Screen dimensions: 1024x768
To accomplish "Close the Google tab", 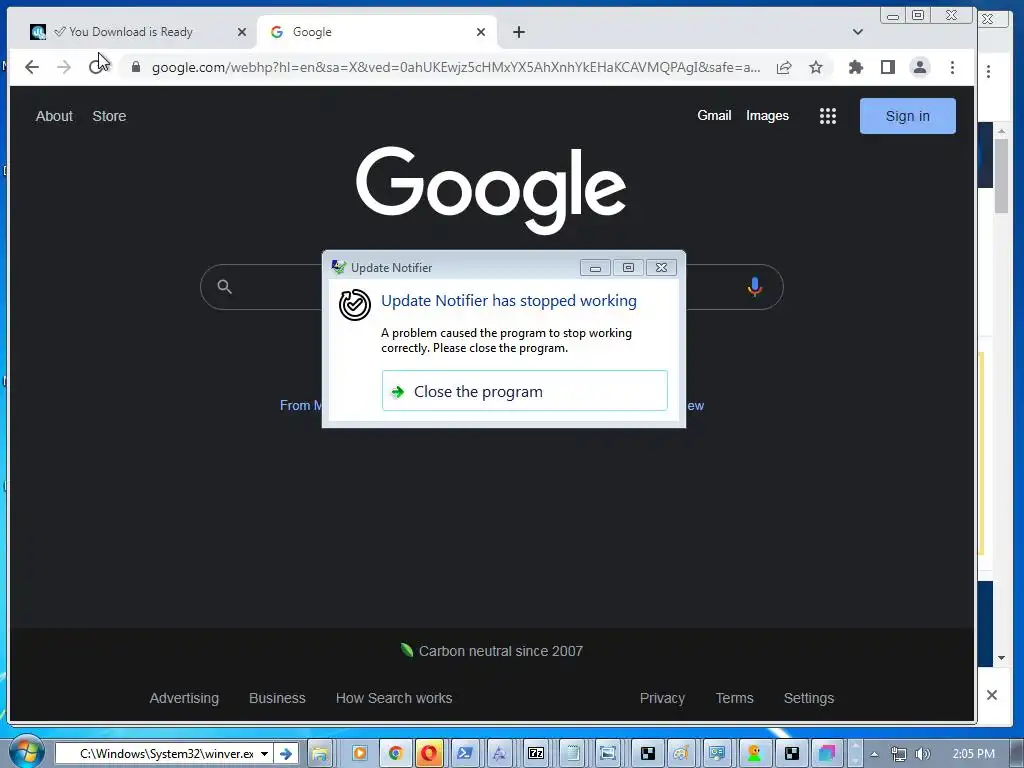I will pos(481,32).
